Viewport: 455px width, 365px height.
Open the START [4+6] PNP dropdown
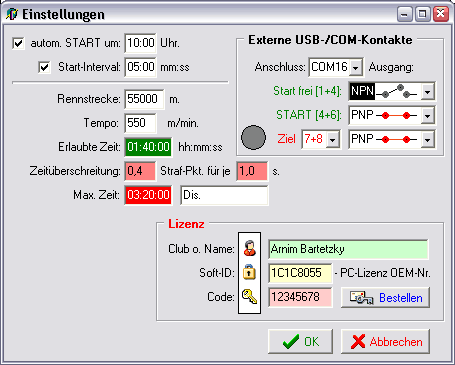[x=427, y=116]
